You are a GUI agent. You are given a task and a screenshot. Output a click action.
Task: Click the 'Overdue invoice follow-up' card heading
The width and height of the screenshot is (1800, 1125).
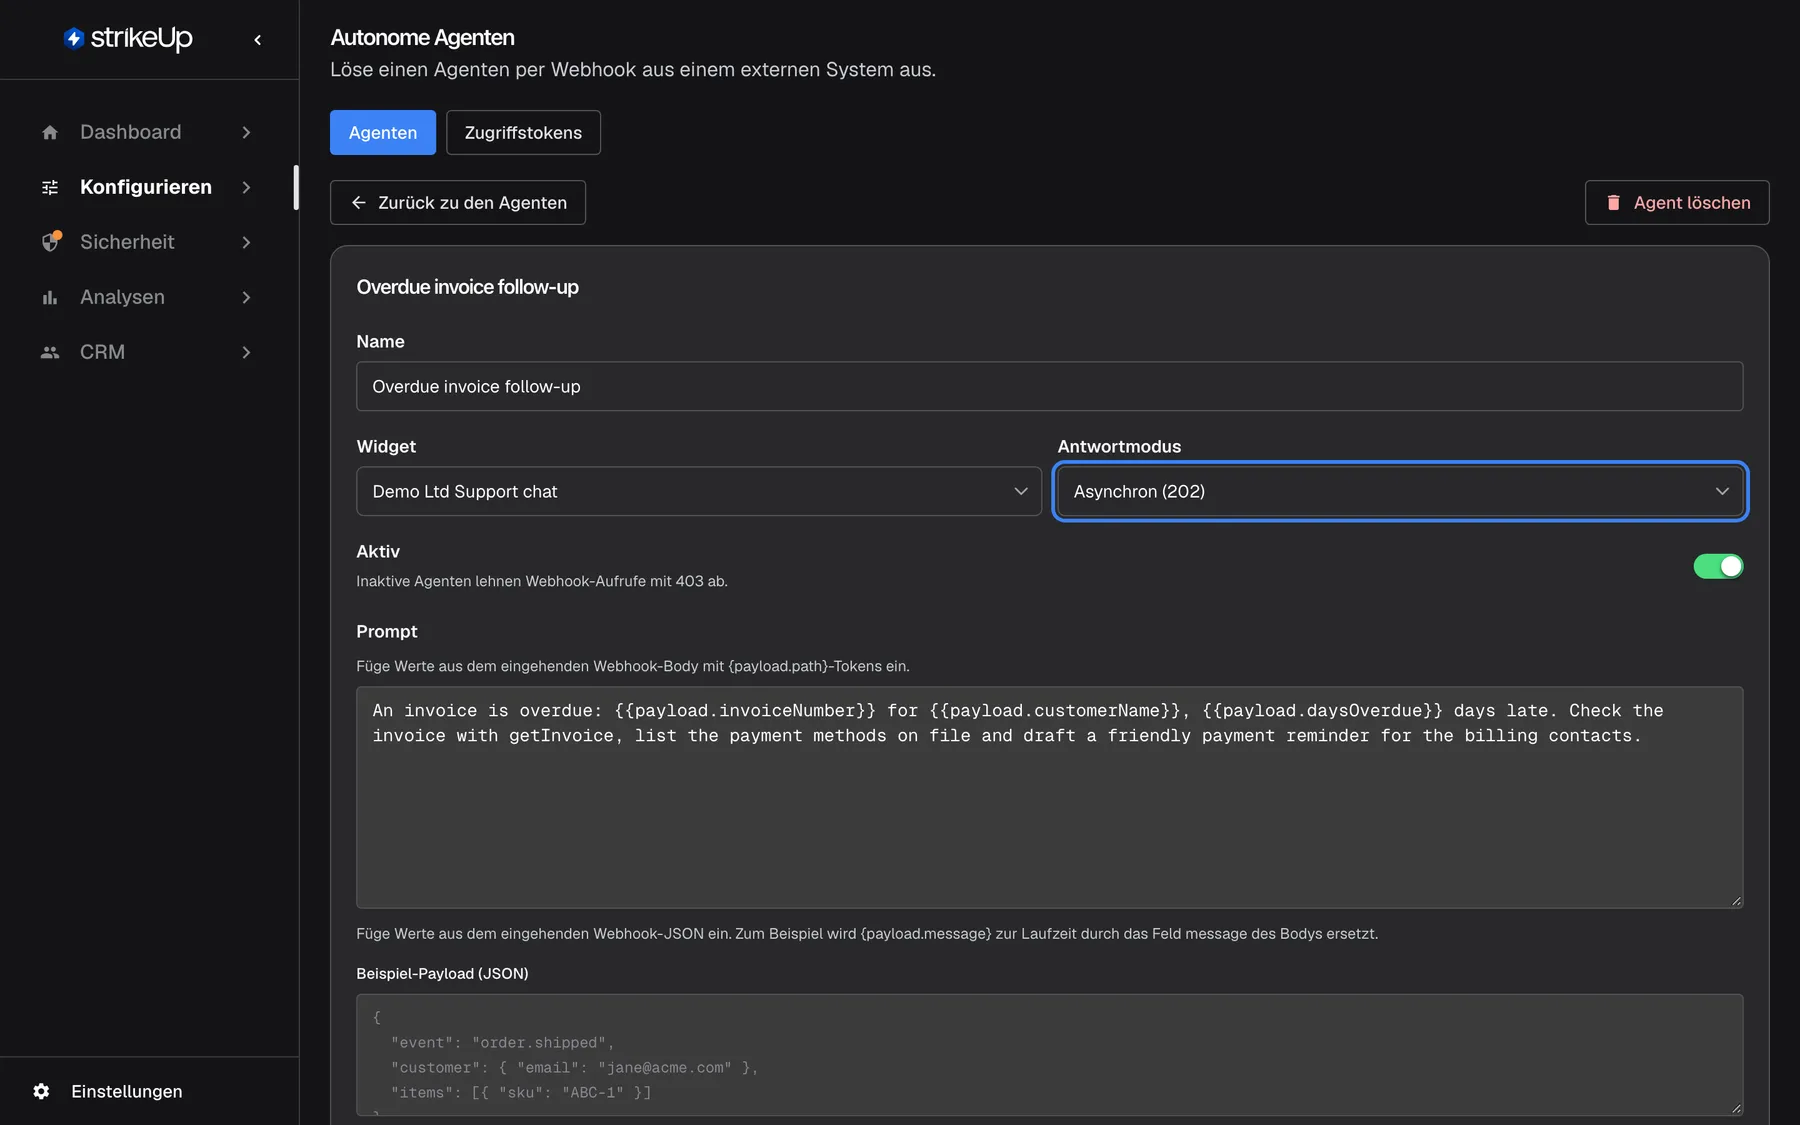pyautogui.click(x=467, y=287)
